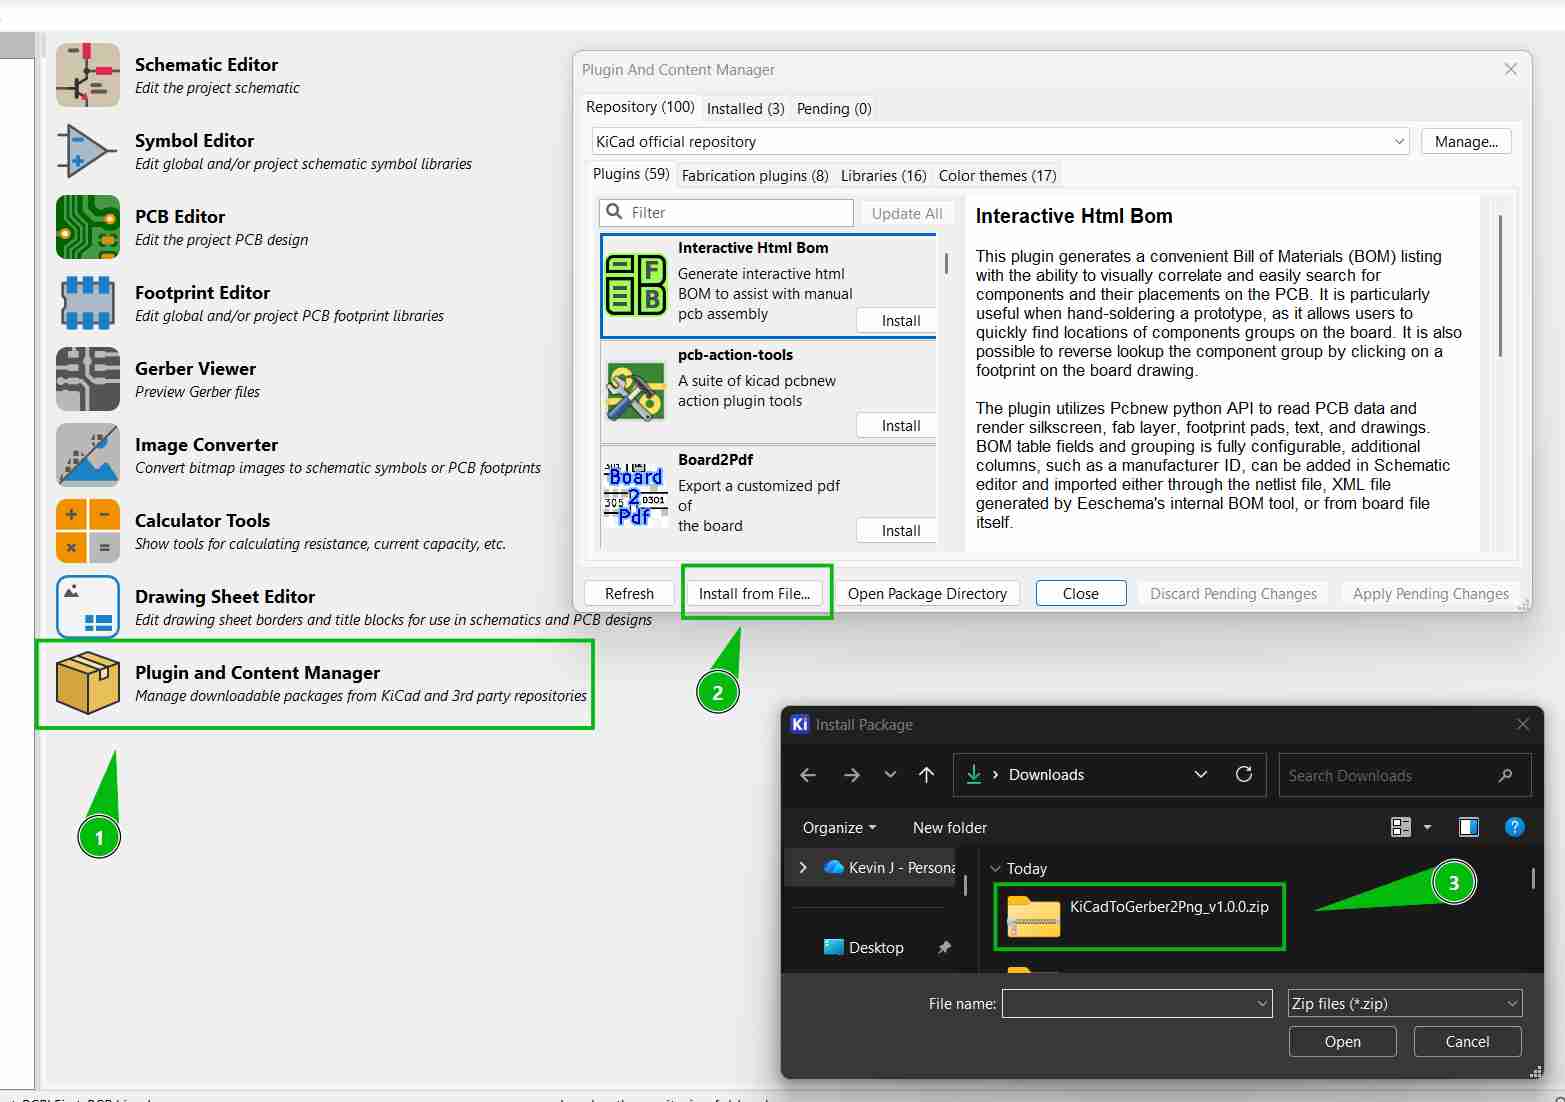The image size is (1565, 1102).
Task: Click Install from File... button
Action: tap(754, 594)
